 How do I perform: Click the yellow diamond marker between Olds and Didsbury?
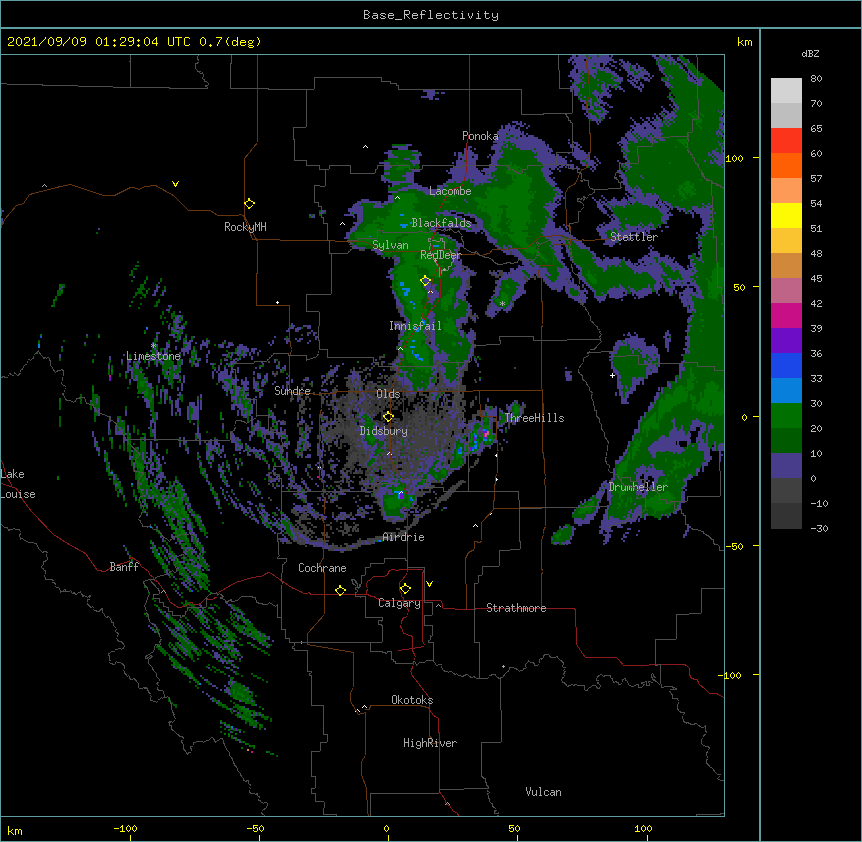[x=388, y=417]
